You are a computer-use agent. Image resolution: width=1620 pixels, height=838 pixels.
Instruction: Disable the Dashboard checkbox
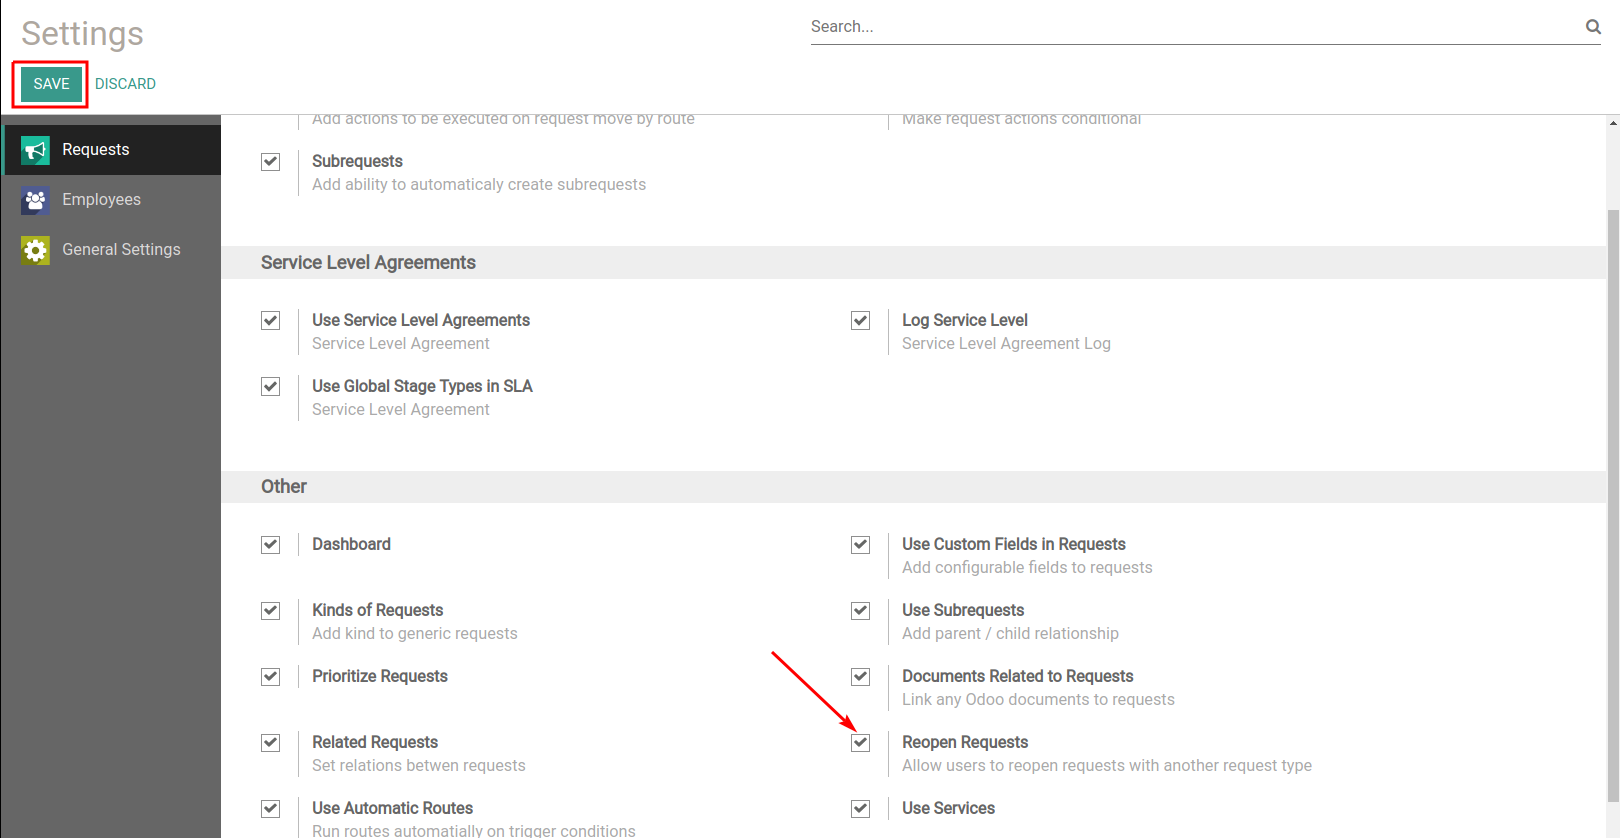[x=270, y=545]
